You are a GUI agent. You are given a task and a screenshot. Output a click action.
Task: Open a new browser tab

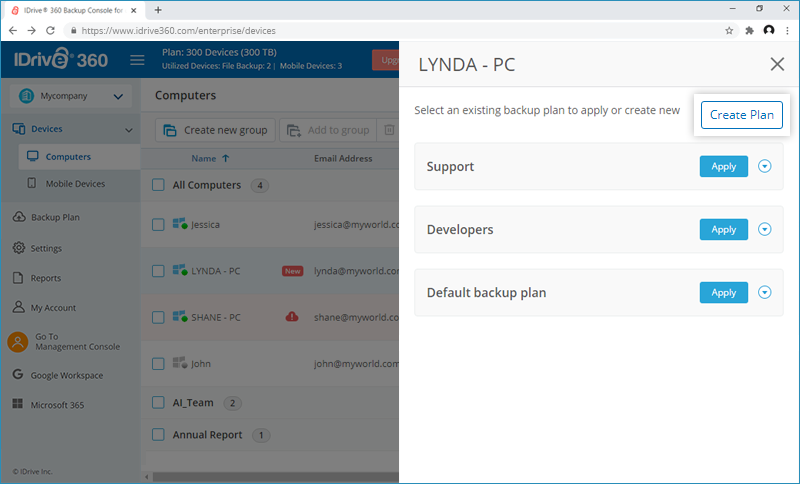click(x=158, y=10)
